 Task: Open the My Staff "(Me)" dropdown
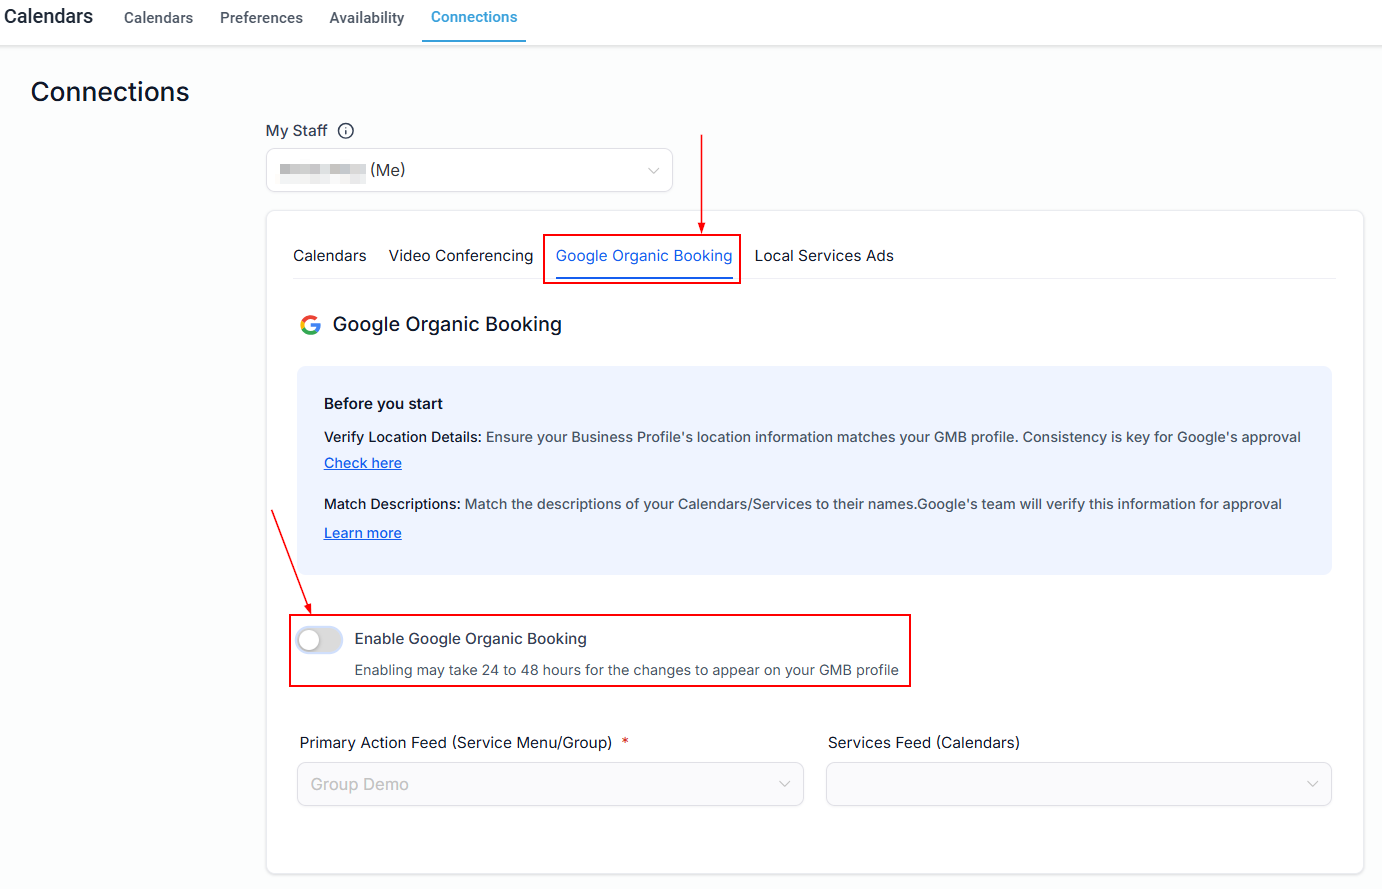pyautogui.click(x=468, y=171)
